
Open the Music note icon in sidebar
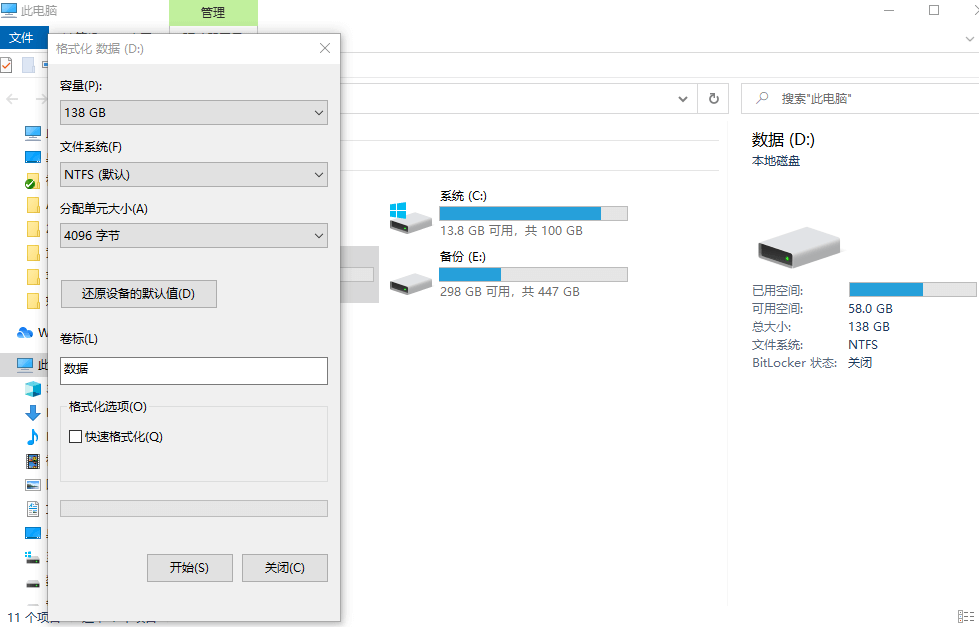pyautogui.click(x=32, y=437)
